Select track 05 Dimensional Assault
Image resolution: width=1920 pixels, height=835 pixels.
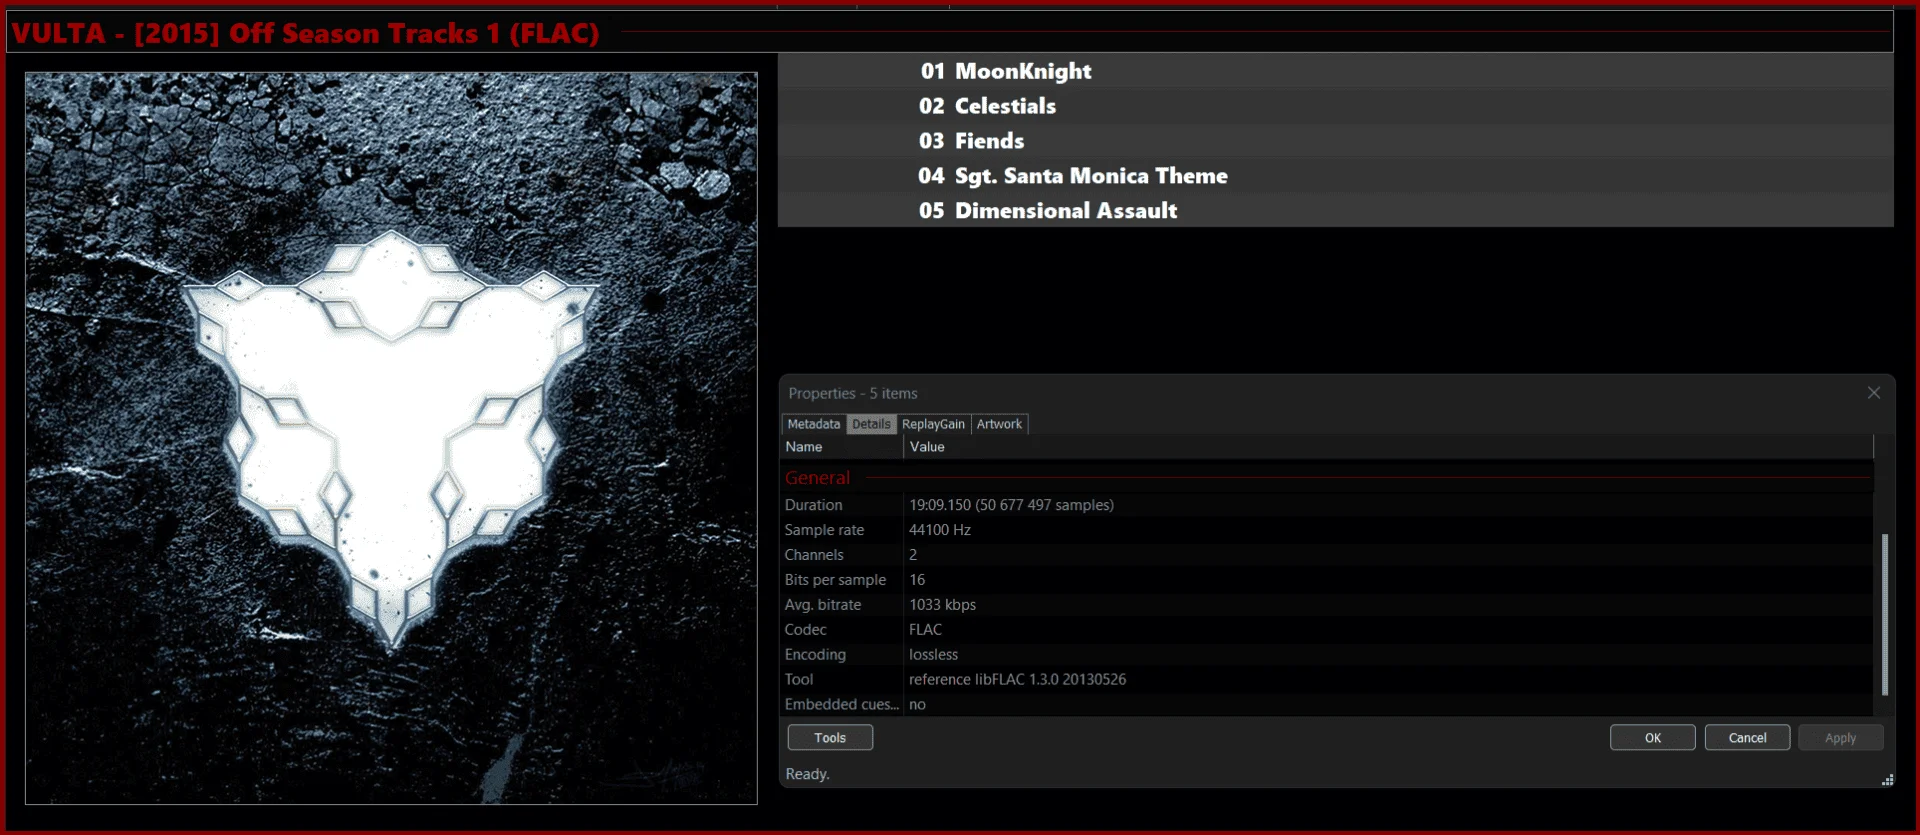pos(1335,210)
